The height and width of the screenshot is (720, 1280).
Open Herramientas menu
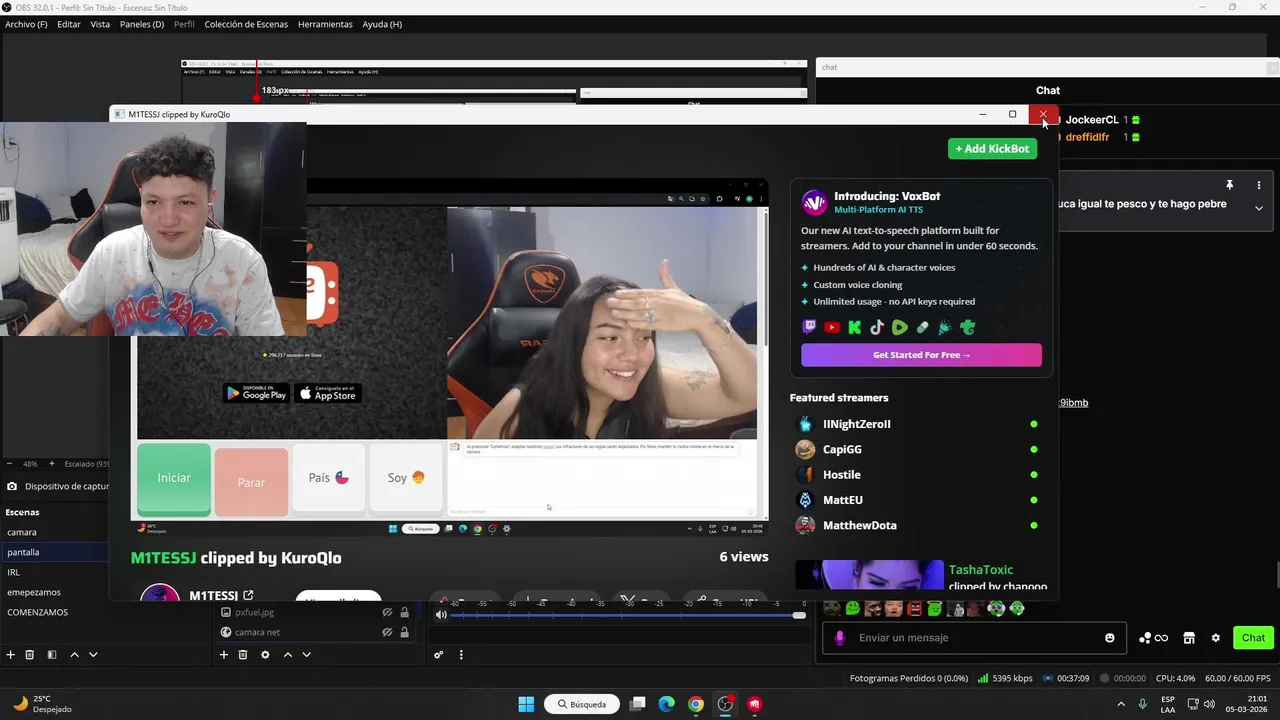pyautogui.click(x=325, y=24)
